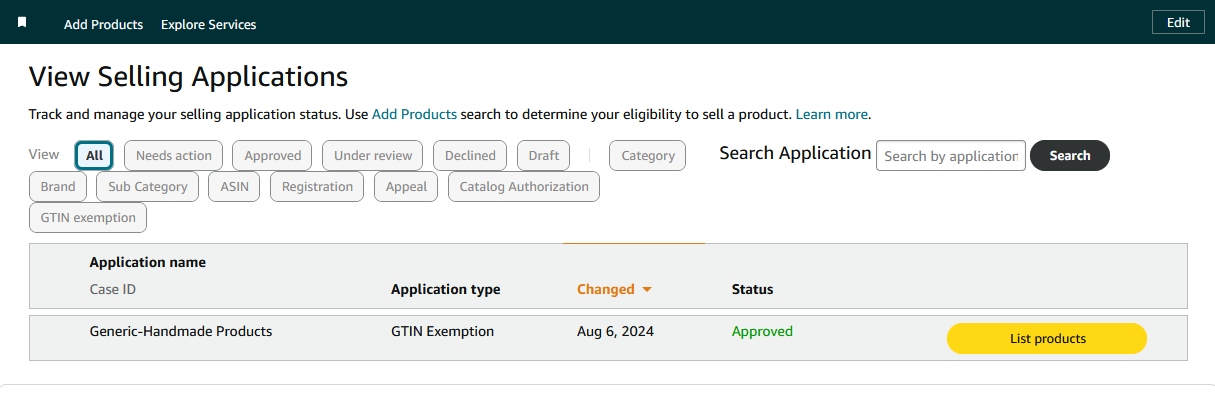
Task: Click the Case ID header label
Action: 113,289
